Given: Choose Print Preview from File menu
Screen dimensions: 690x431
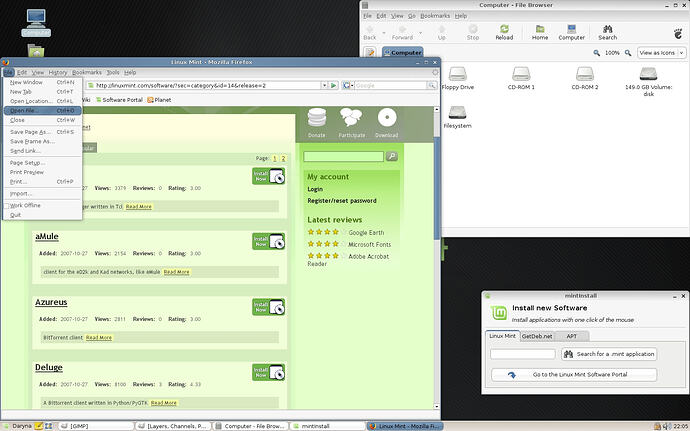Looking at the screenshot, I should (27, 172).
